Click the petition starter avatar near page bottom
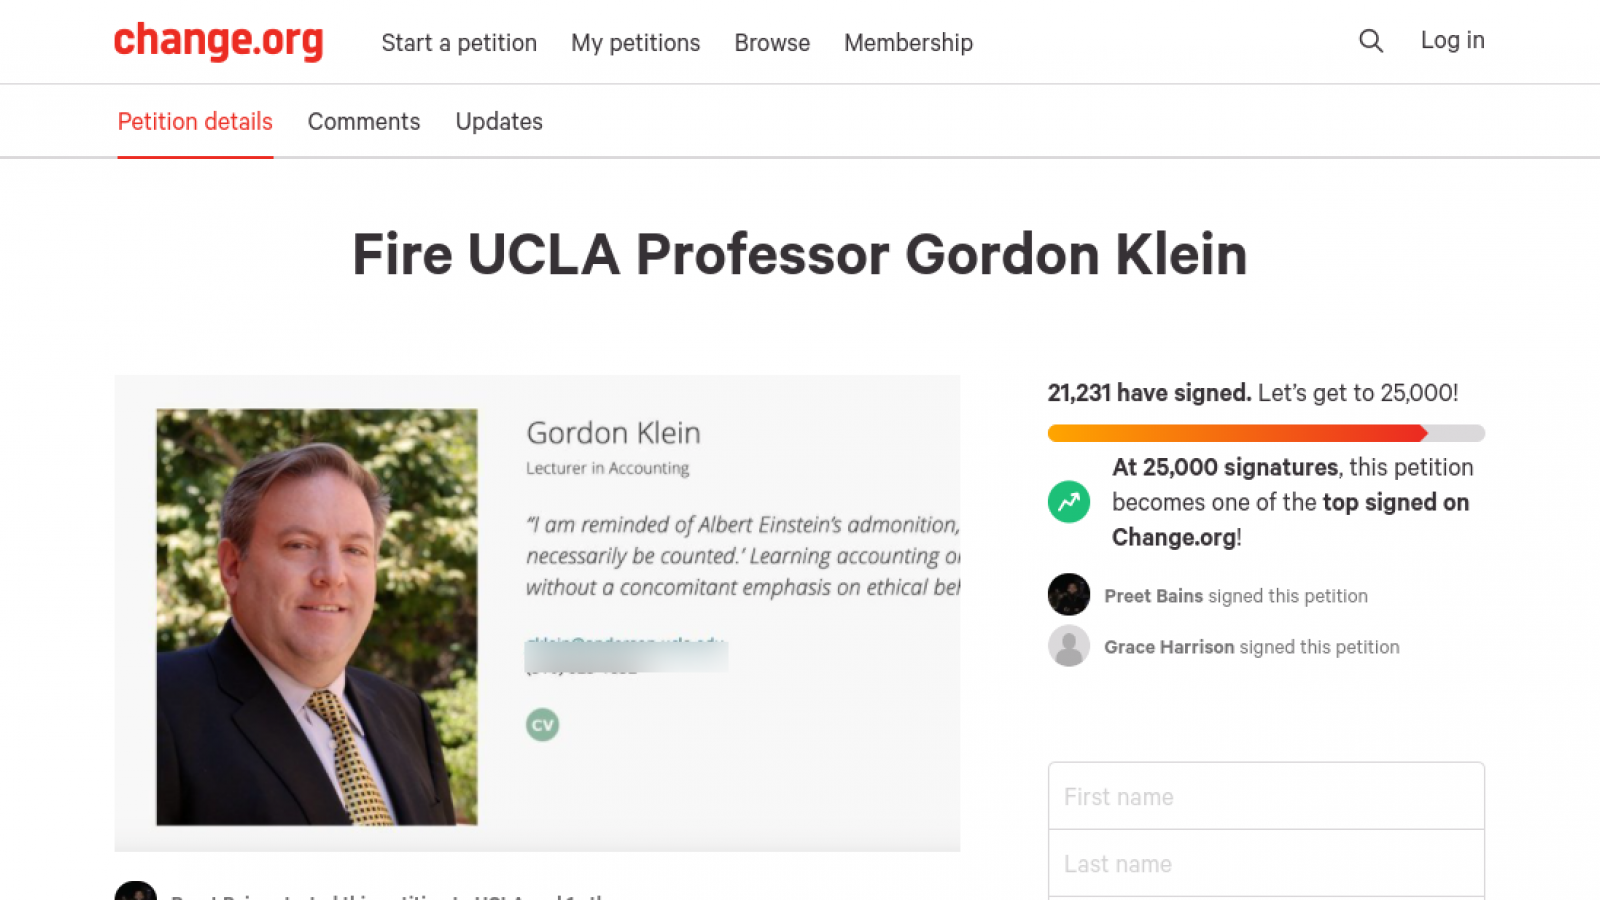This screenshot has height=900, width=1600. (x=136, y=889)
